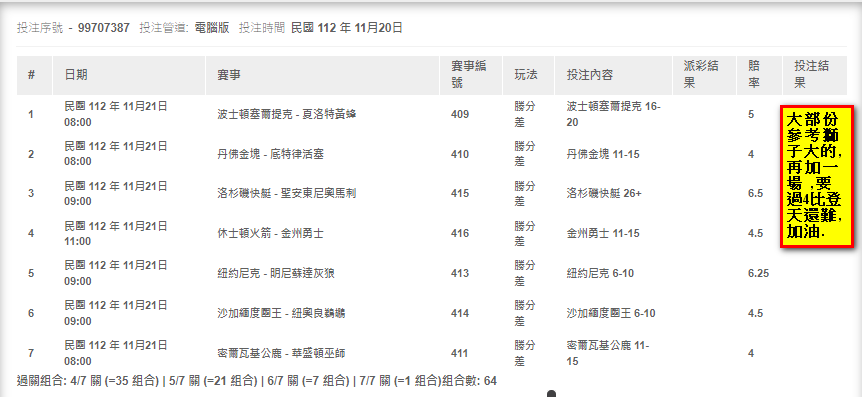The image size is (862, 397).
Task: Select the match 密爾瓦基公鹿 - 華盛頓巫師
Action: click(x=281, y=353)
